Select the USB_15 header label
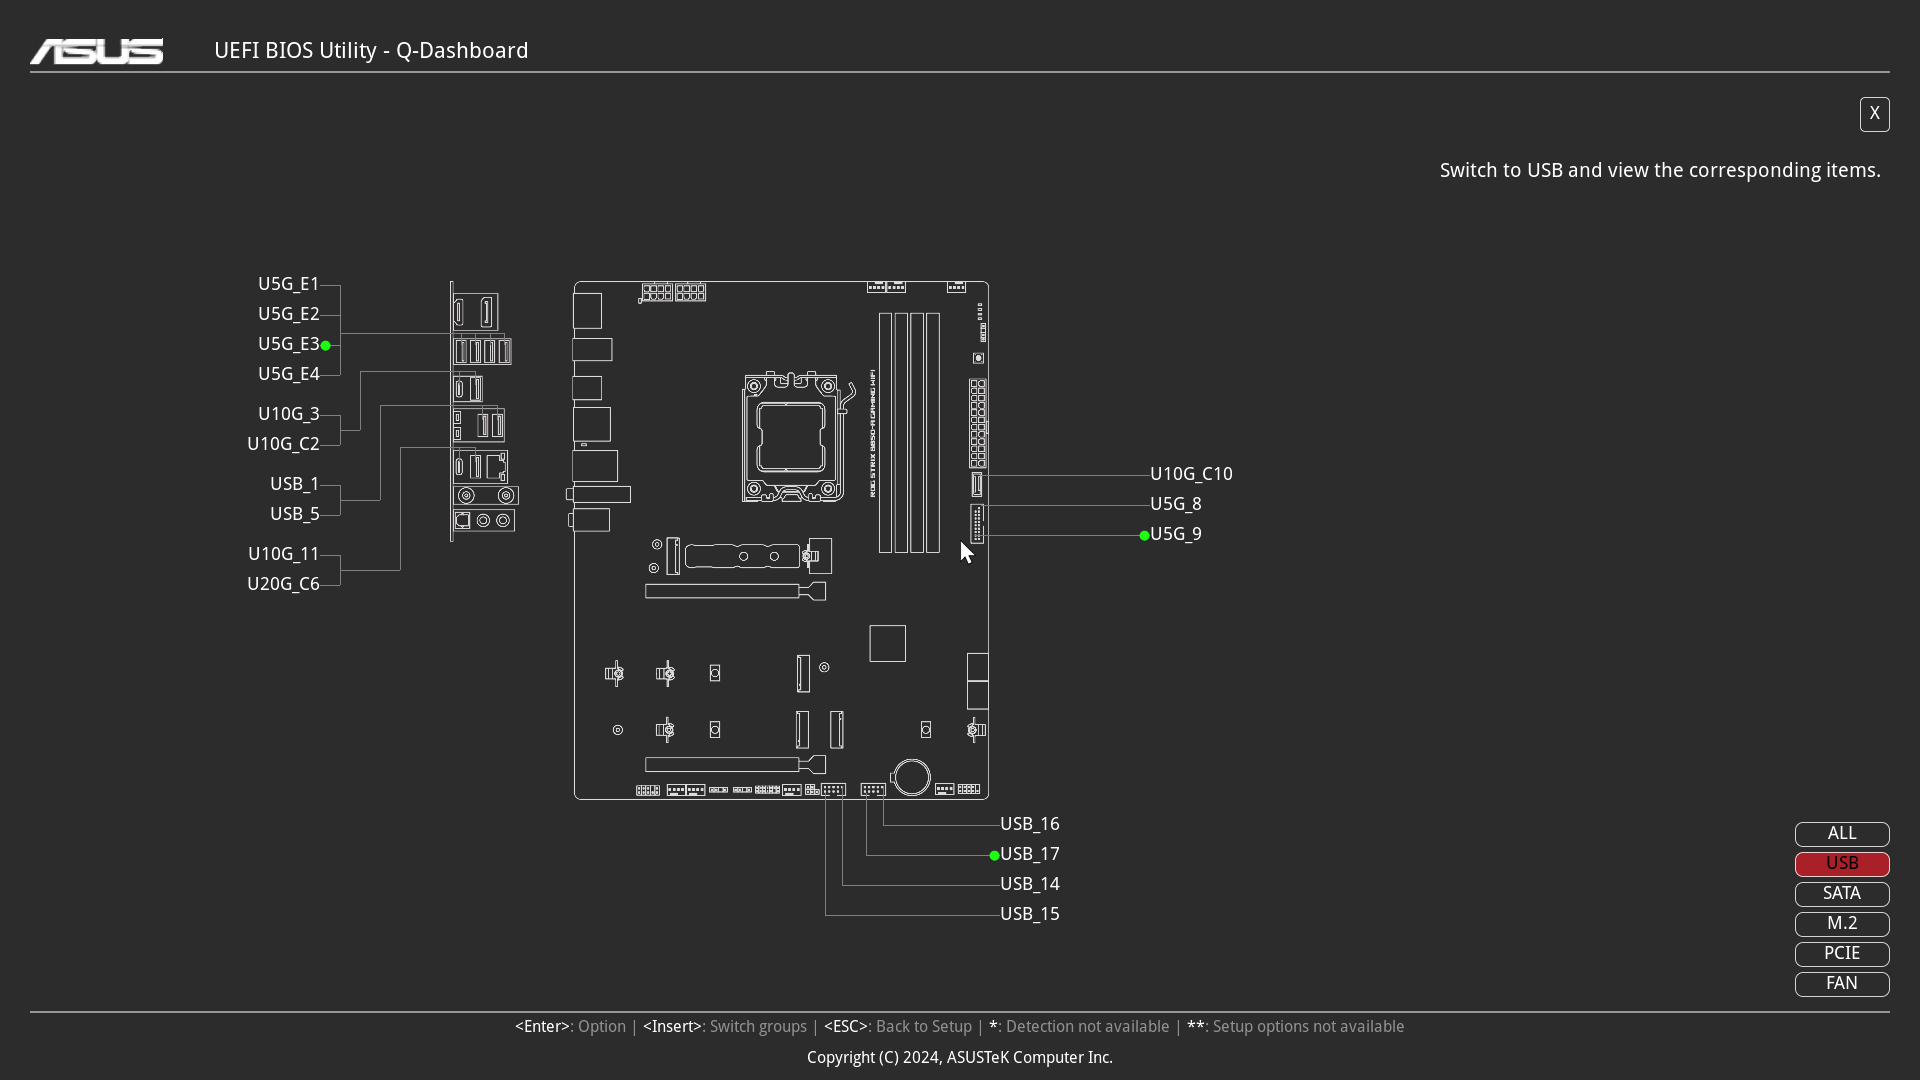This screenshot has width=1920, height=1080. (1030, 914)
